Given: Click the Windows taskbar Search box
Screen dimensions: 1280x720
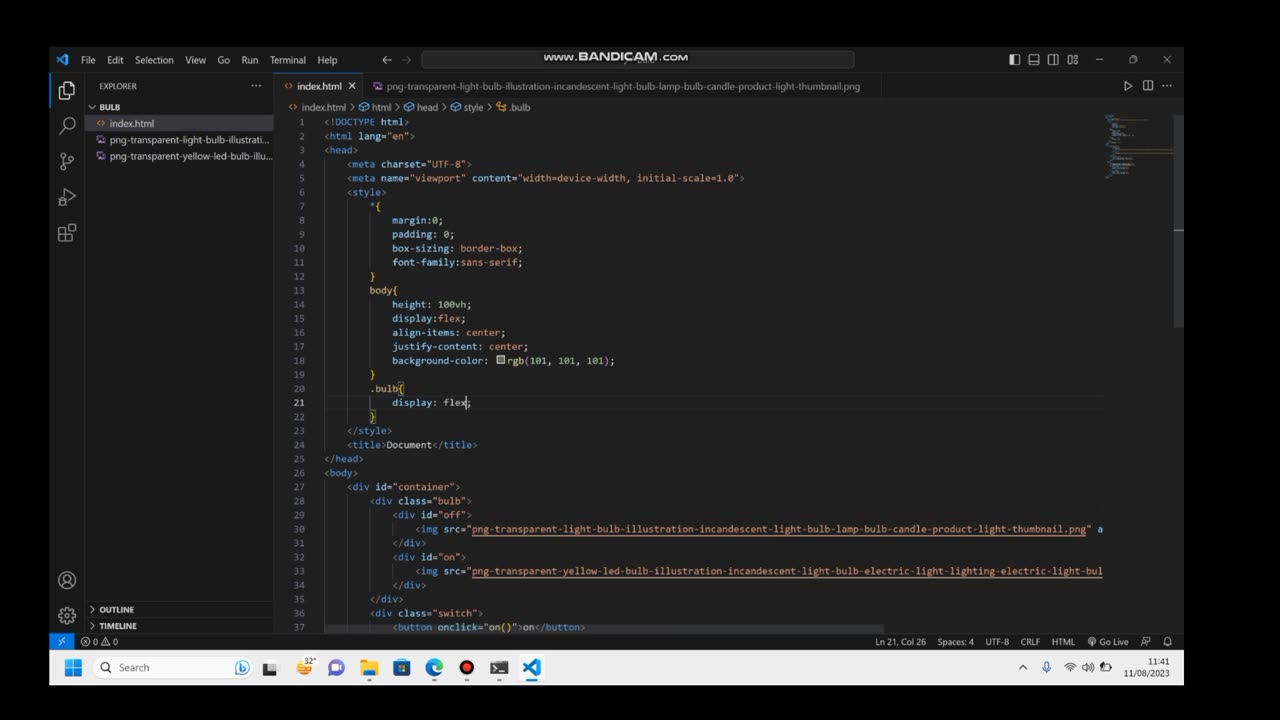Looking at the screenshot, I should 173,668.
